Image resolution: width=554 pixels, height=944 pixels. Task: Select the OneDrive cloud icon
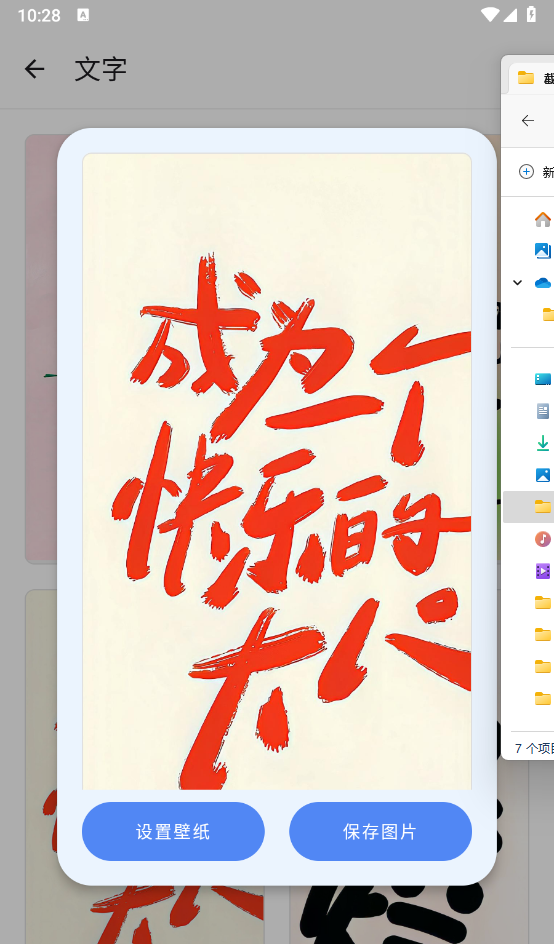pyautogui.click(x=543, y=282)
